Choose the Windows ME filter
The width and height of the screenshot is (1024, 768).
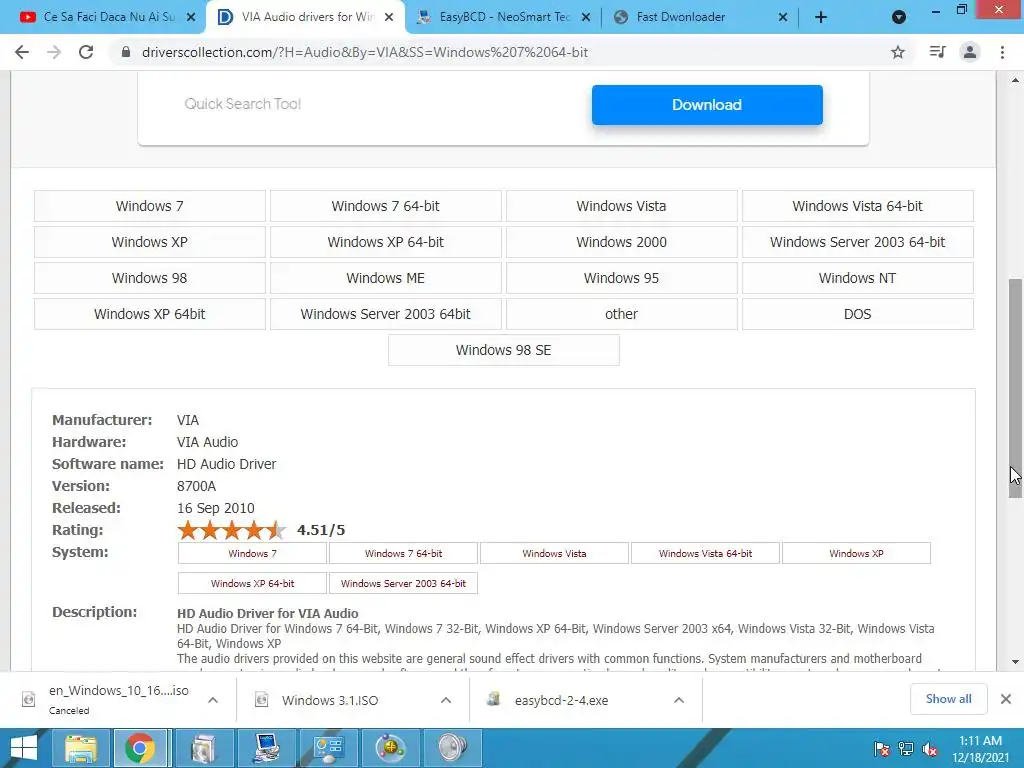pos(385,278)
